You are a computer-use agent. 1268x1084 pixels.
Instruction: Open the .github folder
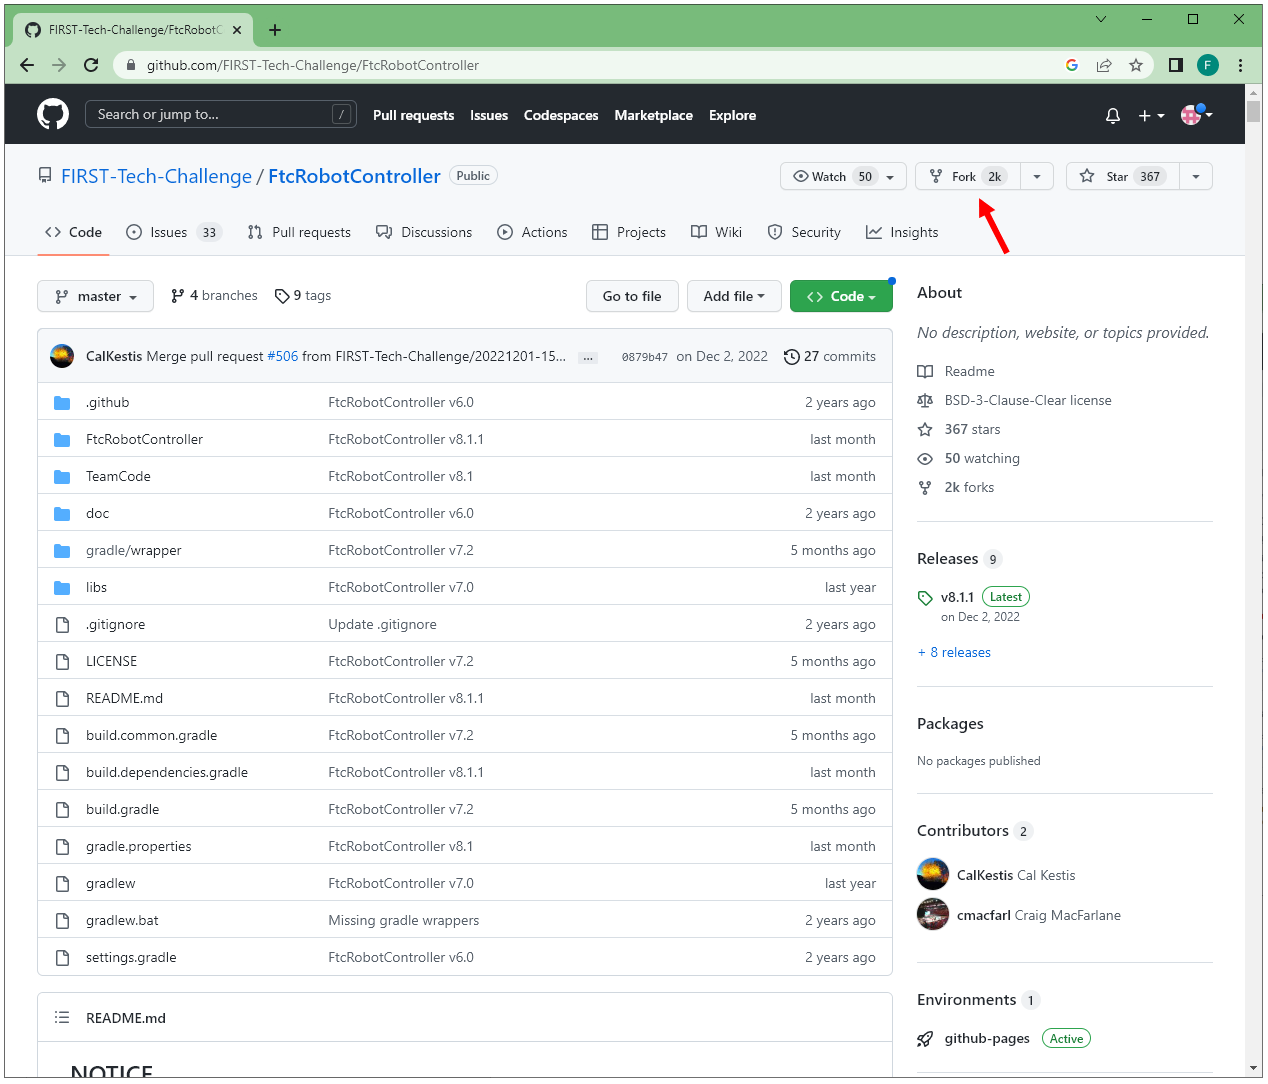(107, 402)
